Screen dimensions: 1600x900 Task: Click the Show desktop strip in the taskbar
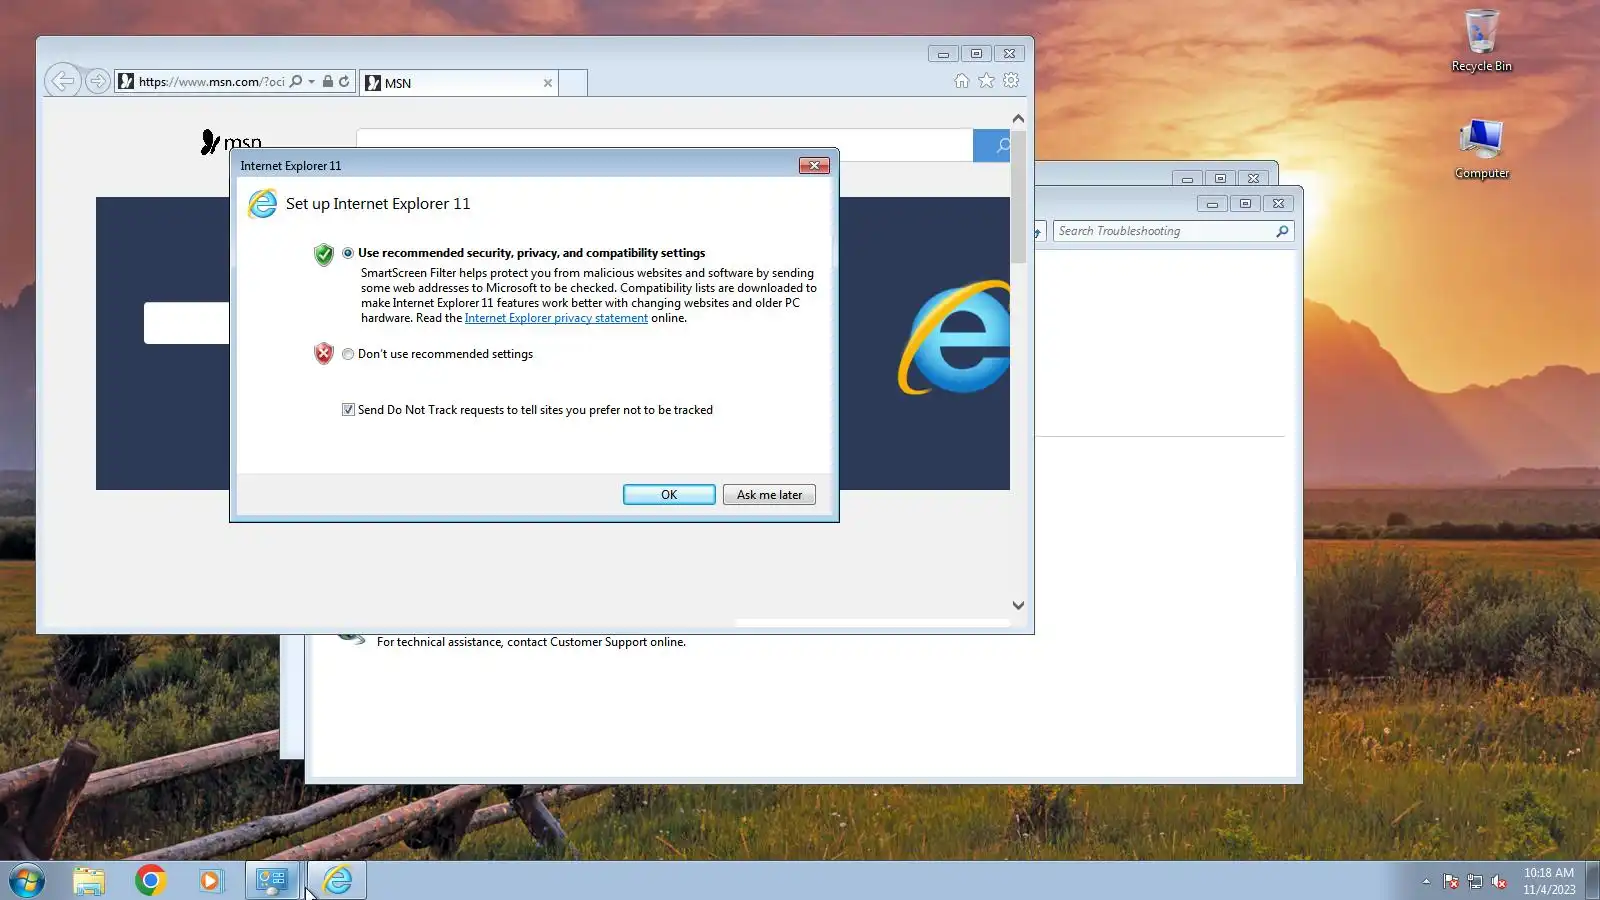pyautogui.click(x=1592, y=881)
